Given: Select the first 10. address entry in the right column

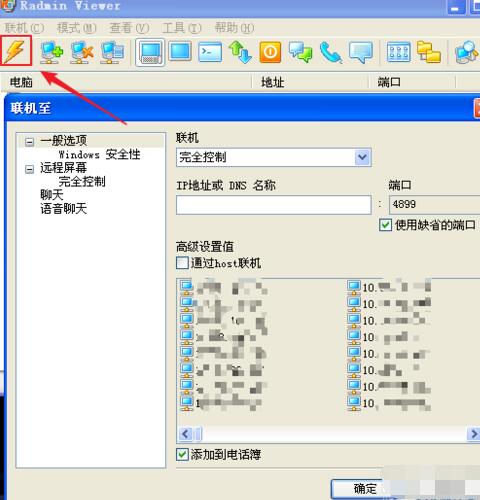Looking at the screenshot, I should 389,287.
